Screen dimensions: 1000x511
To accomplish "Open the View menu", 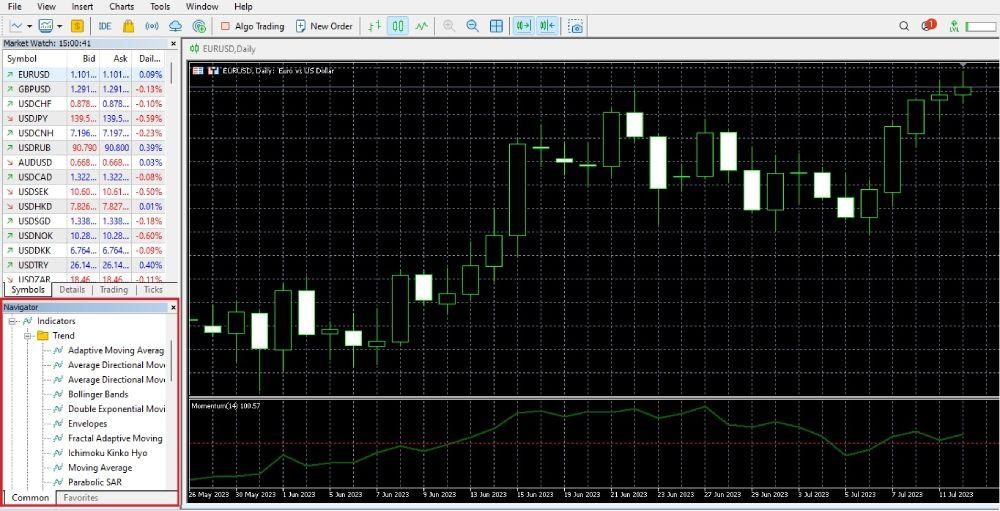I will click(47, 6).
